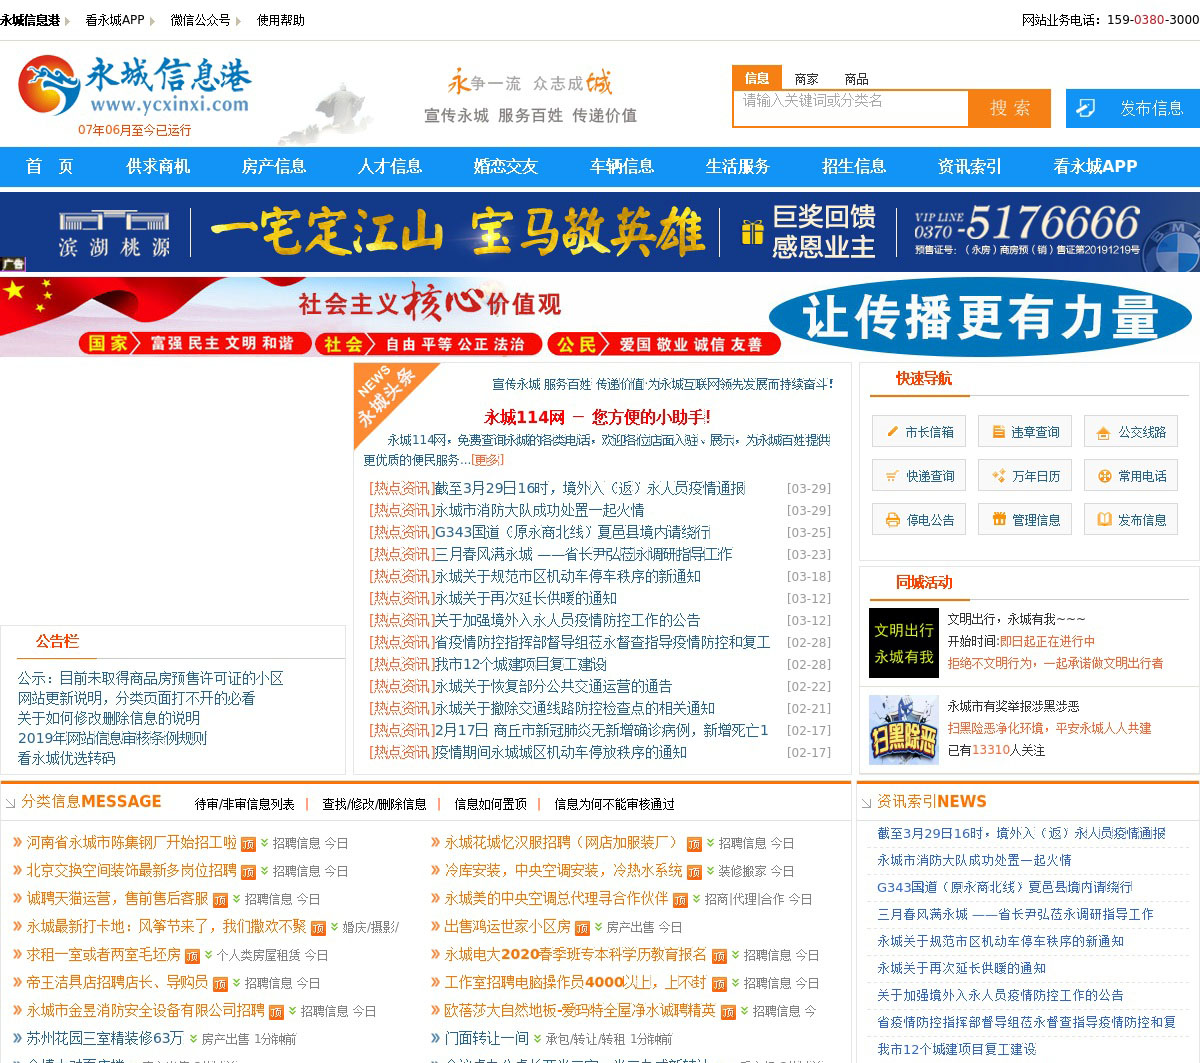Open listing 出售鸿运世家小区房
Viewport: 1200px width, 1063px height.
[x=507, y=927]
